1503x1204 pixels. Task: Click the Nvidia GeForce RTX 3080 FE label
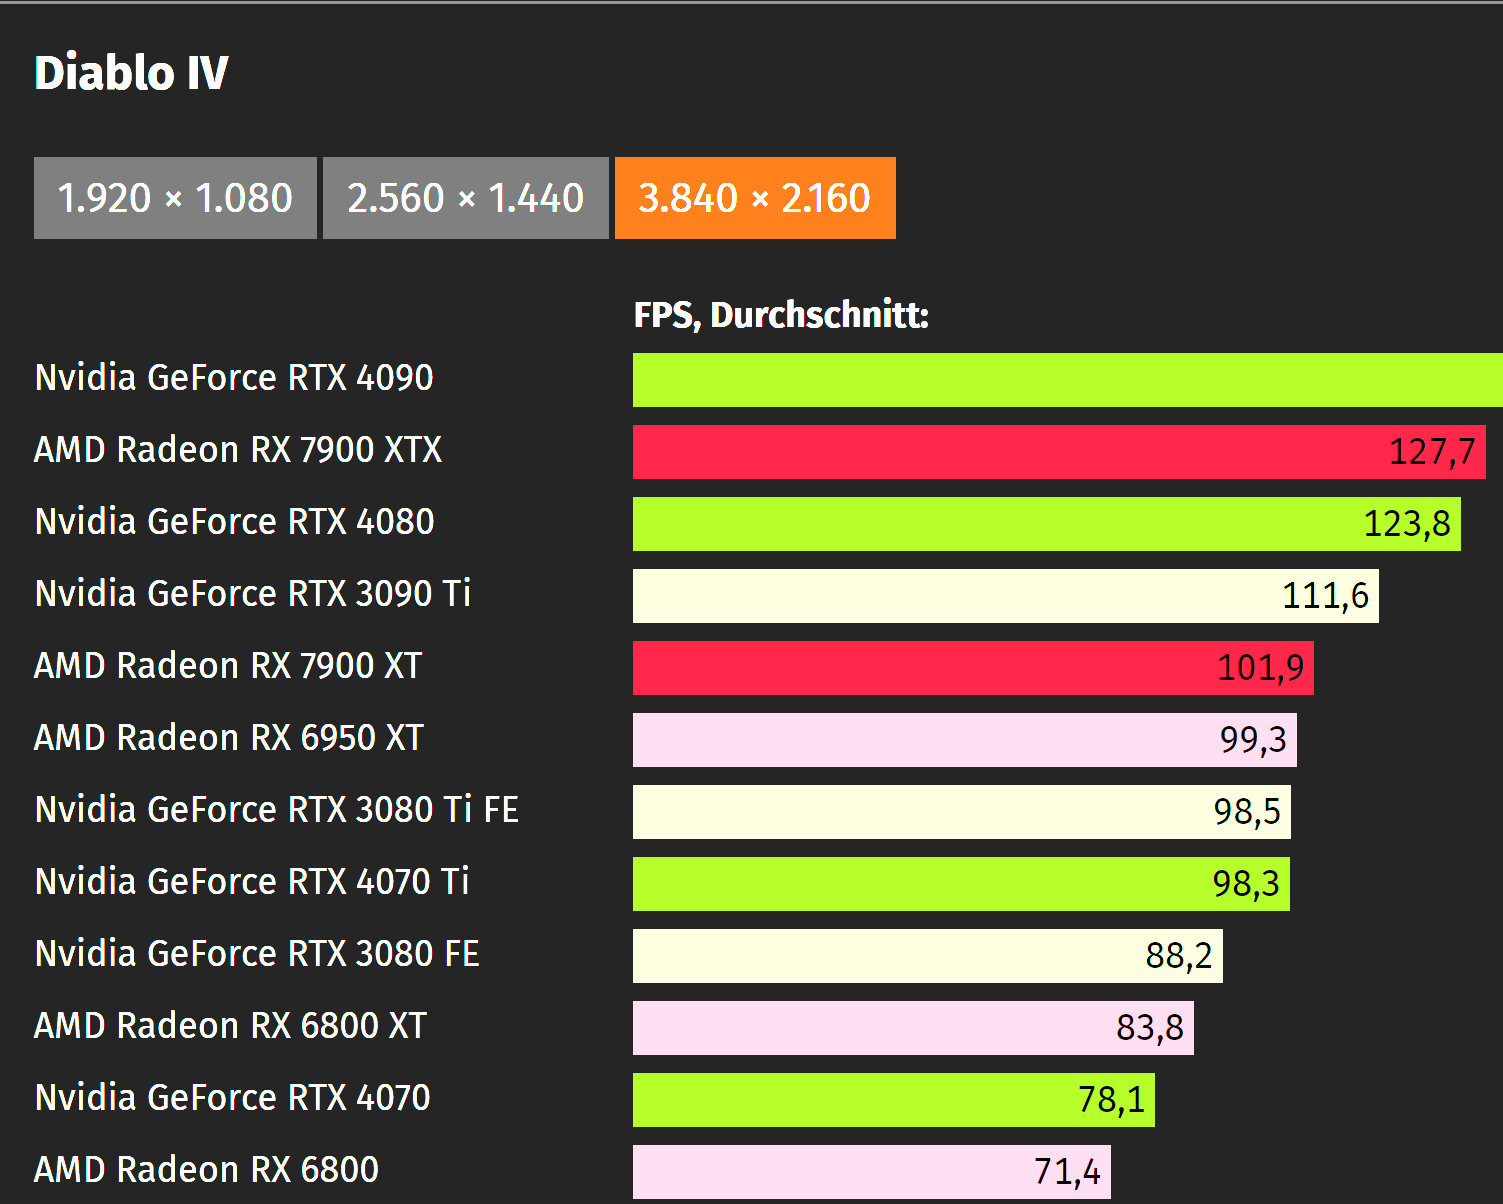pyautogui.click(x=257, y=954)
